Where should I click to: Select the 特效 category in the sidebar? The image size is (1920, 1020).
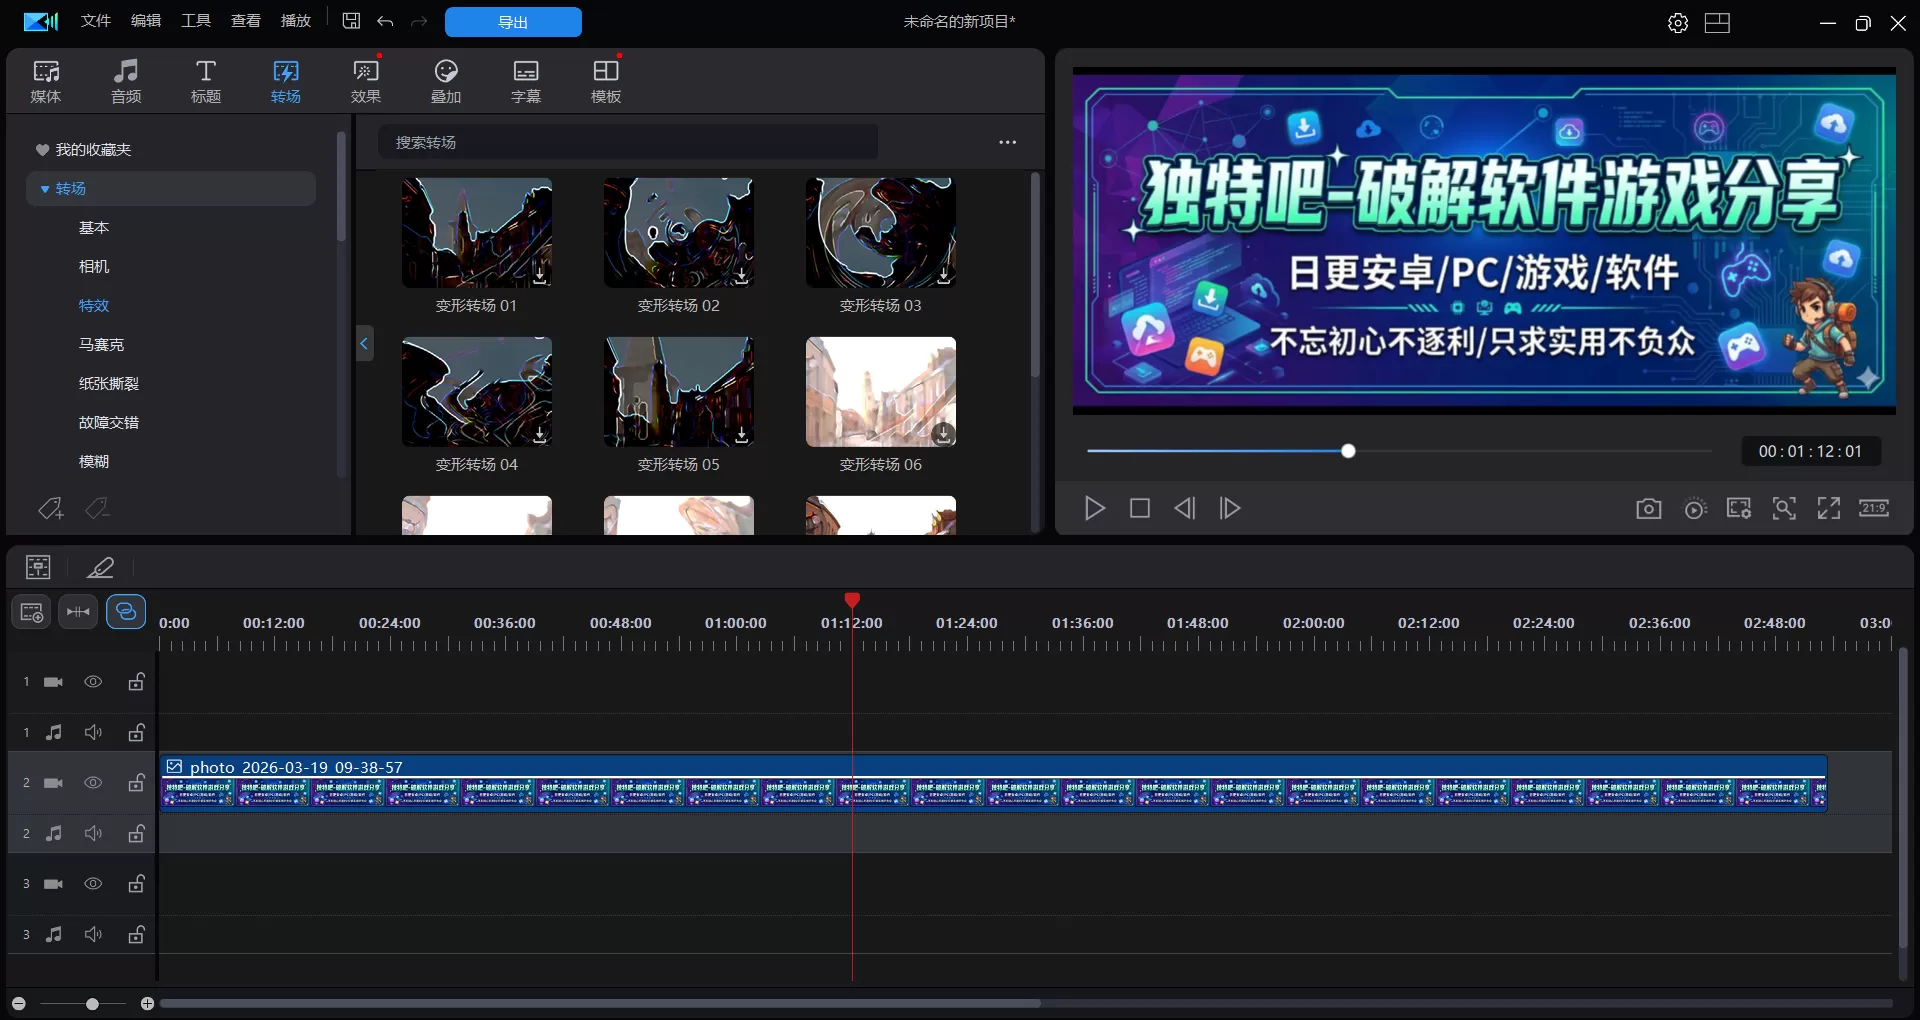[x=93, y=305]
